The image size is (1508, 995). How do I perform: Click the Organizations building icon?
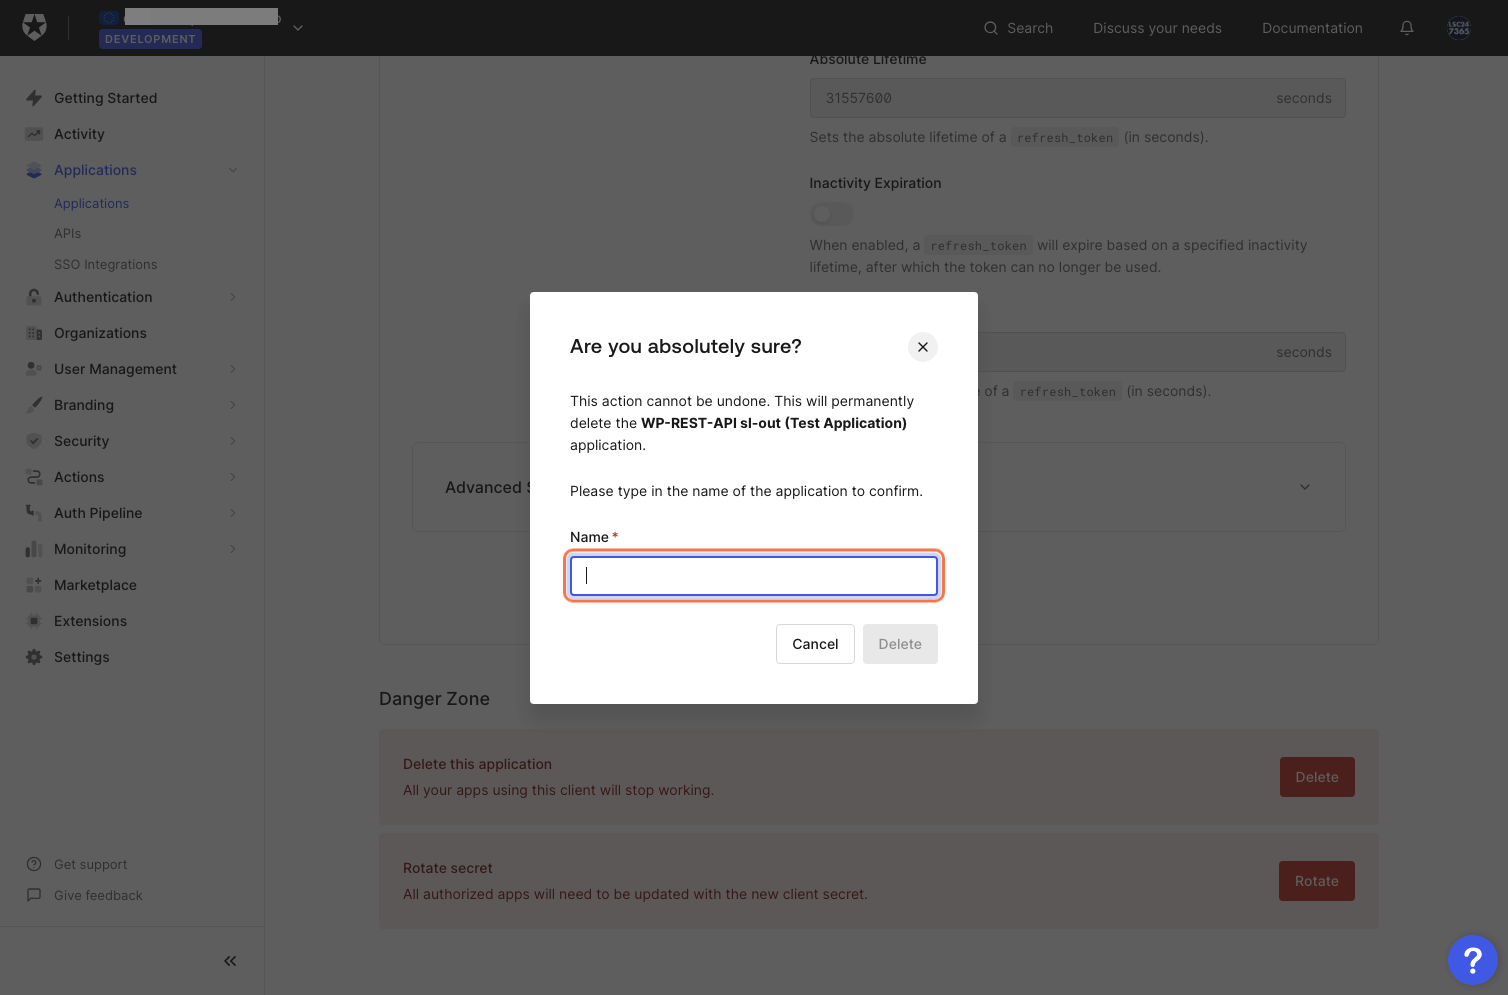pyautogui.click(x=34, y=333)
